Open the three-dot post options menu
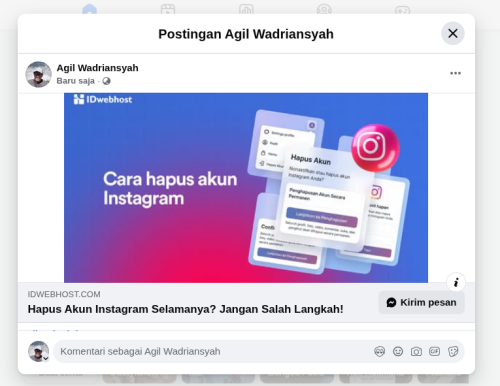This screenshot has width=500, height=386. (455, 73)
